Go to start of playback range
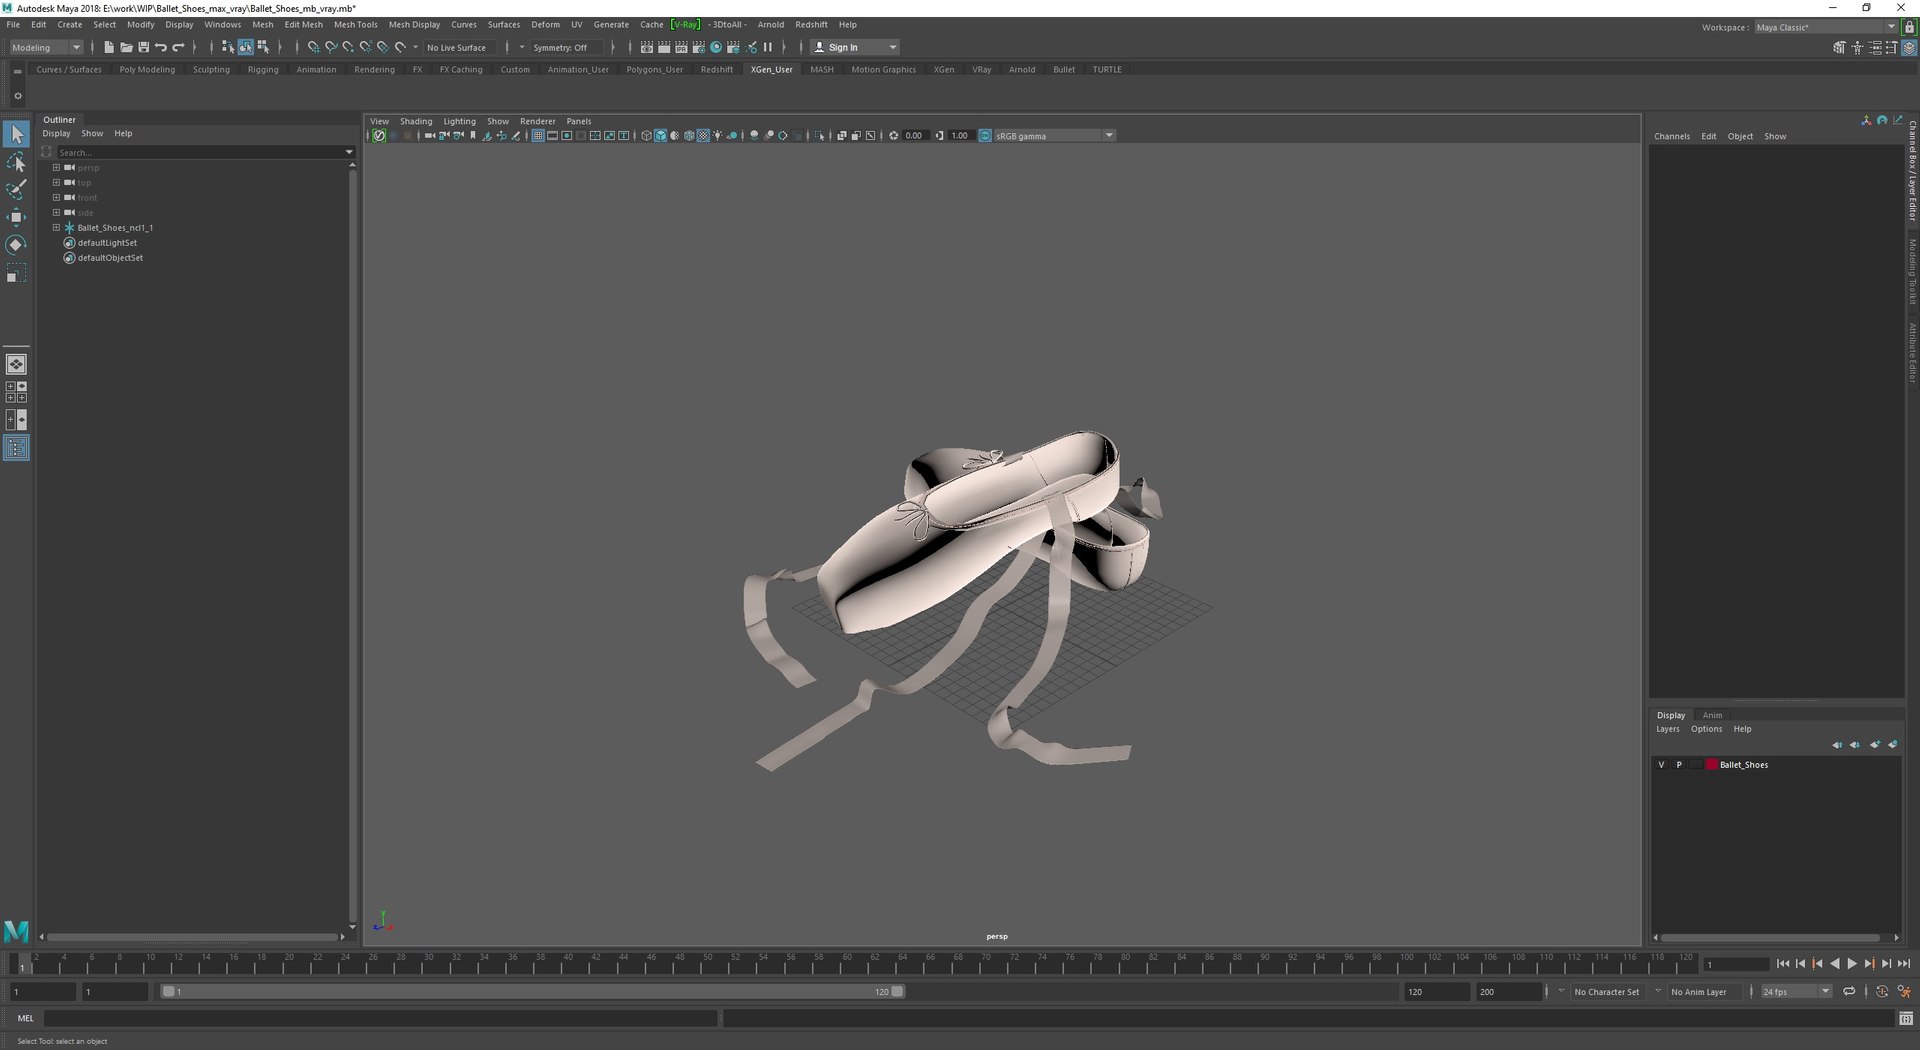The width and height of the screenshot is (1920, 1050). 1783,964
